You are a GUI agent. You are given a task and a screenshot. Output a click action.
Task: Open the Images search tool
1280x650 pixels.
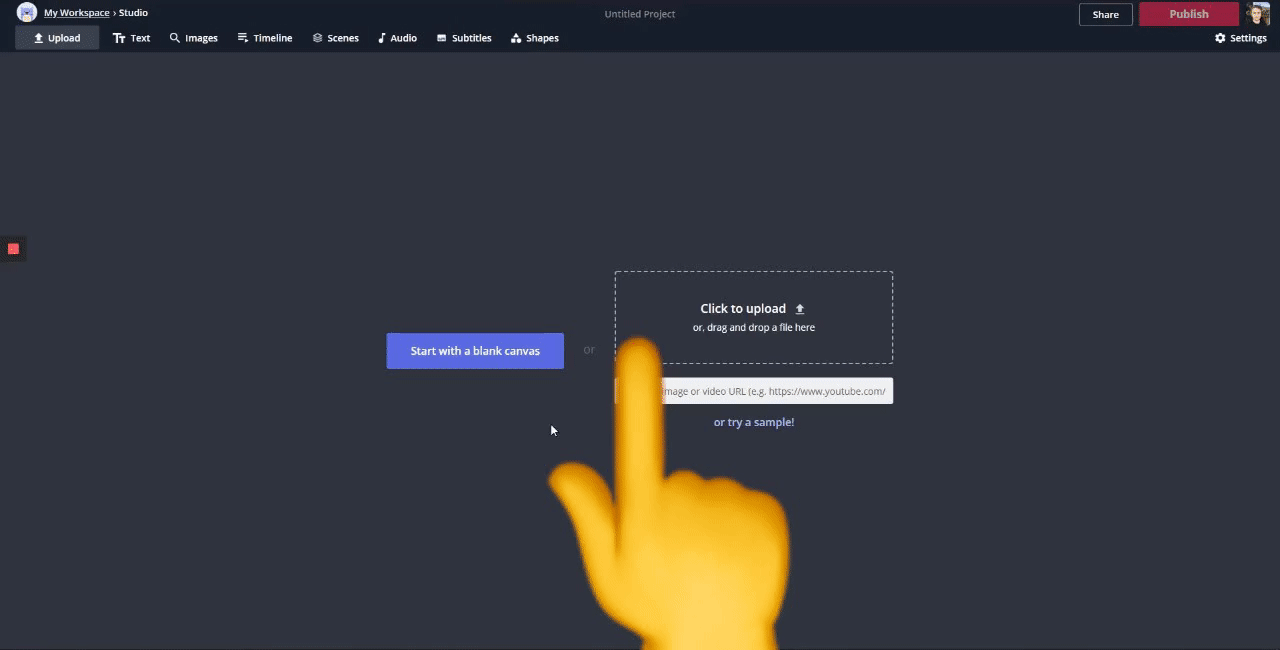pyautogui.click(x=193, y=38)
